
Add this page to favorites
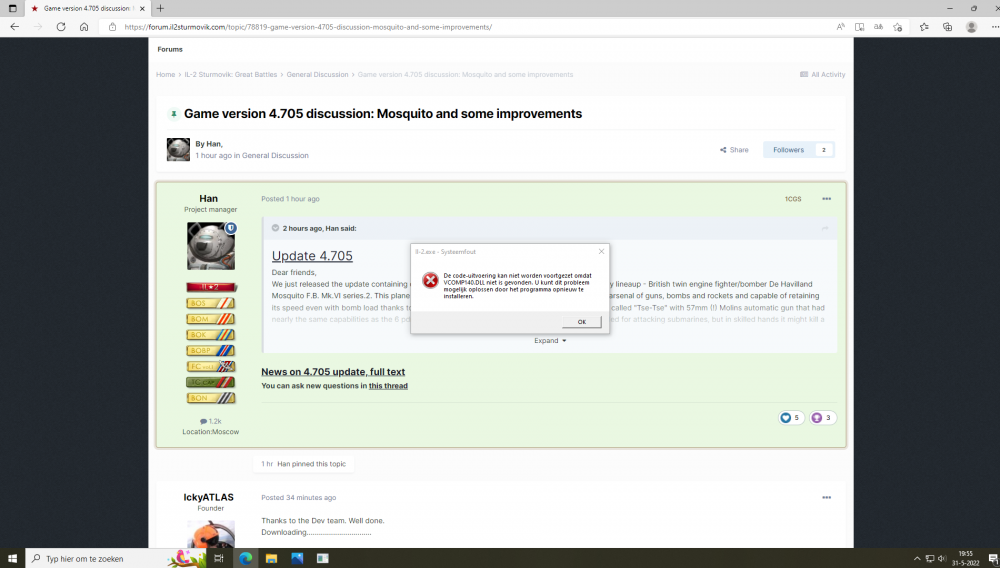(x=897, y=27)
